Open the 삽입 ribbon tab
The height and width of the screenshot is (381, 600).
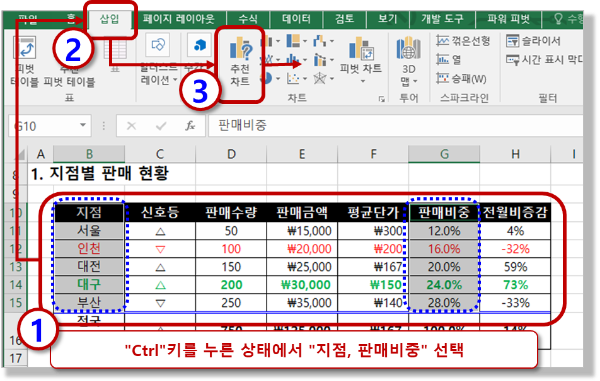pyautogui.click(x=109, y=19)
